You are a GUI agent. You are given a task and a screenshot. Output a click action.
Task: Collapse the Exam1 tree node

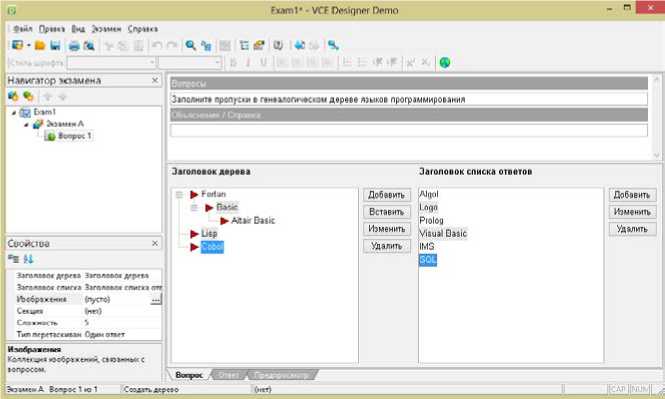click(14, 113)
